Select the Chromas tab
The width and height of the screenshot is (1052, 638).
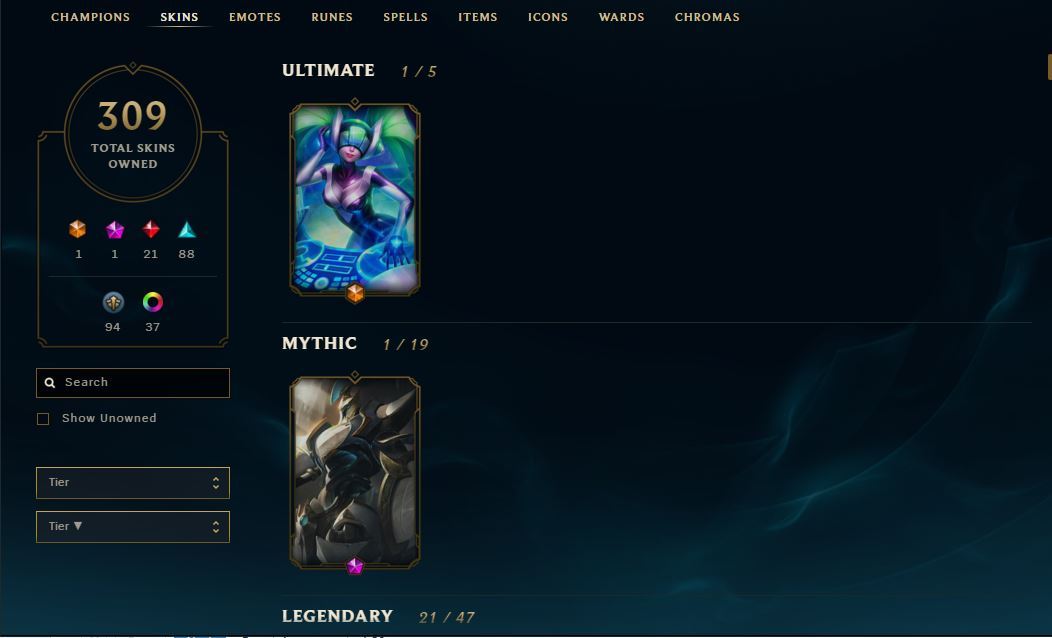[x=707, y=17]
